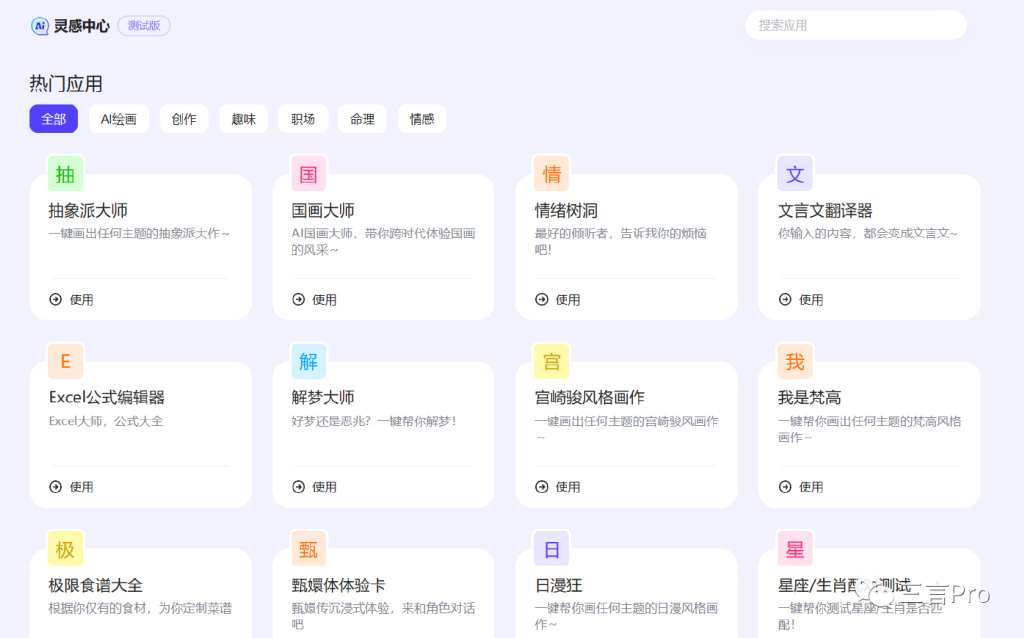Click the 我 icon for 我是梵高

coord(795,361)
